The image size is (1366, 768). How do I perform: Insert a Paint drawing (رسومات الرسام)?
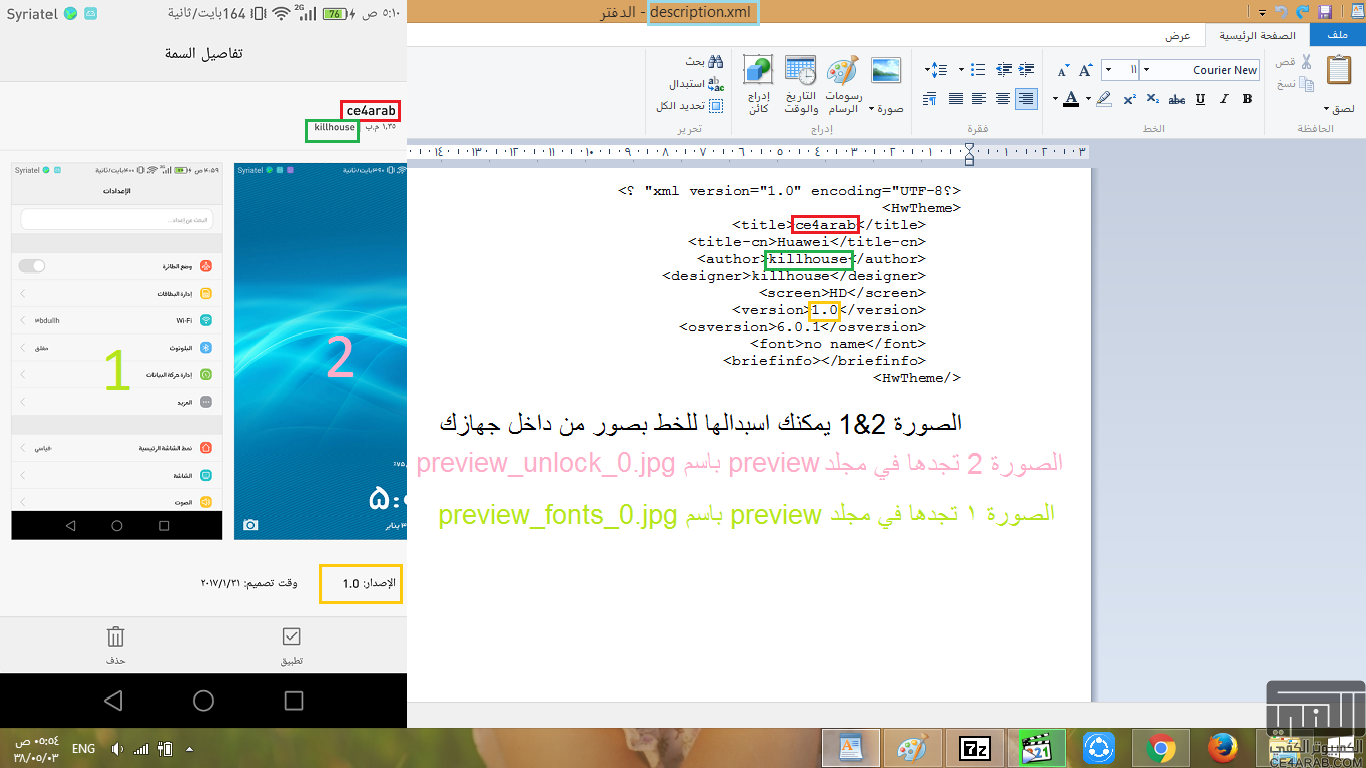[843, 84]
